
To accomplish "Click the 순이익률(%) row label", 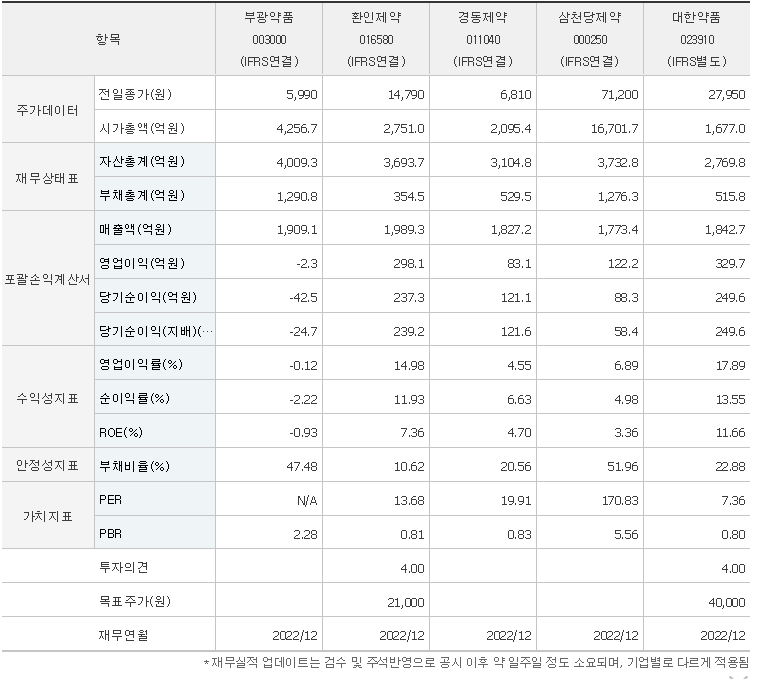I will pyautogui.click(x=134, y=398).
